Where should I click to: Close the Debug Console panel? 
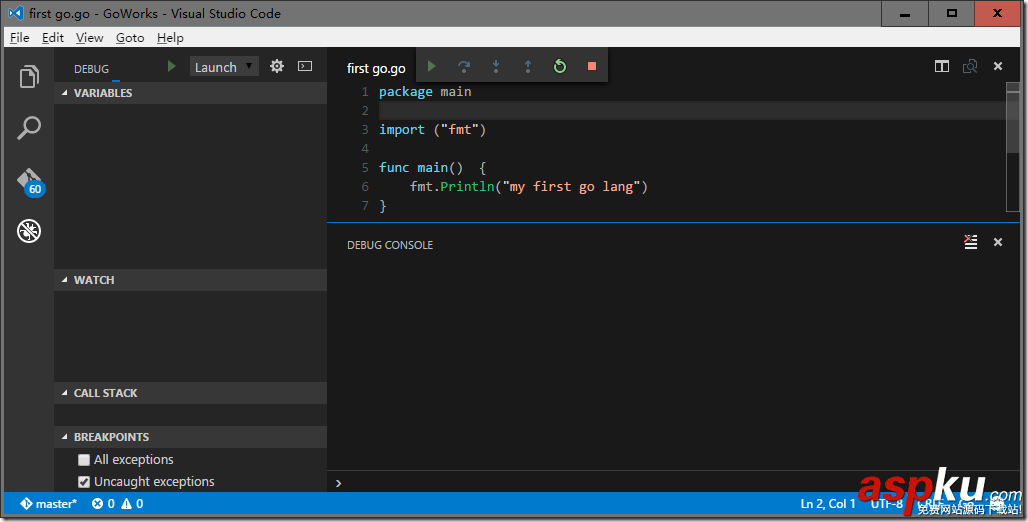tap(998, 242)
